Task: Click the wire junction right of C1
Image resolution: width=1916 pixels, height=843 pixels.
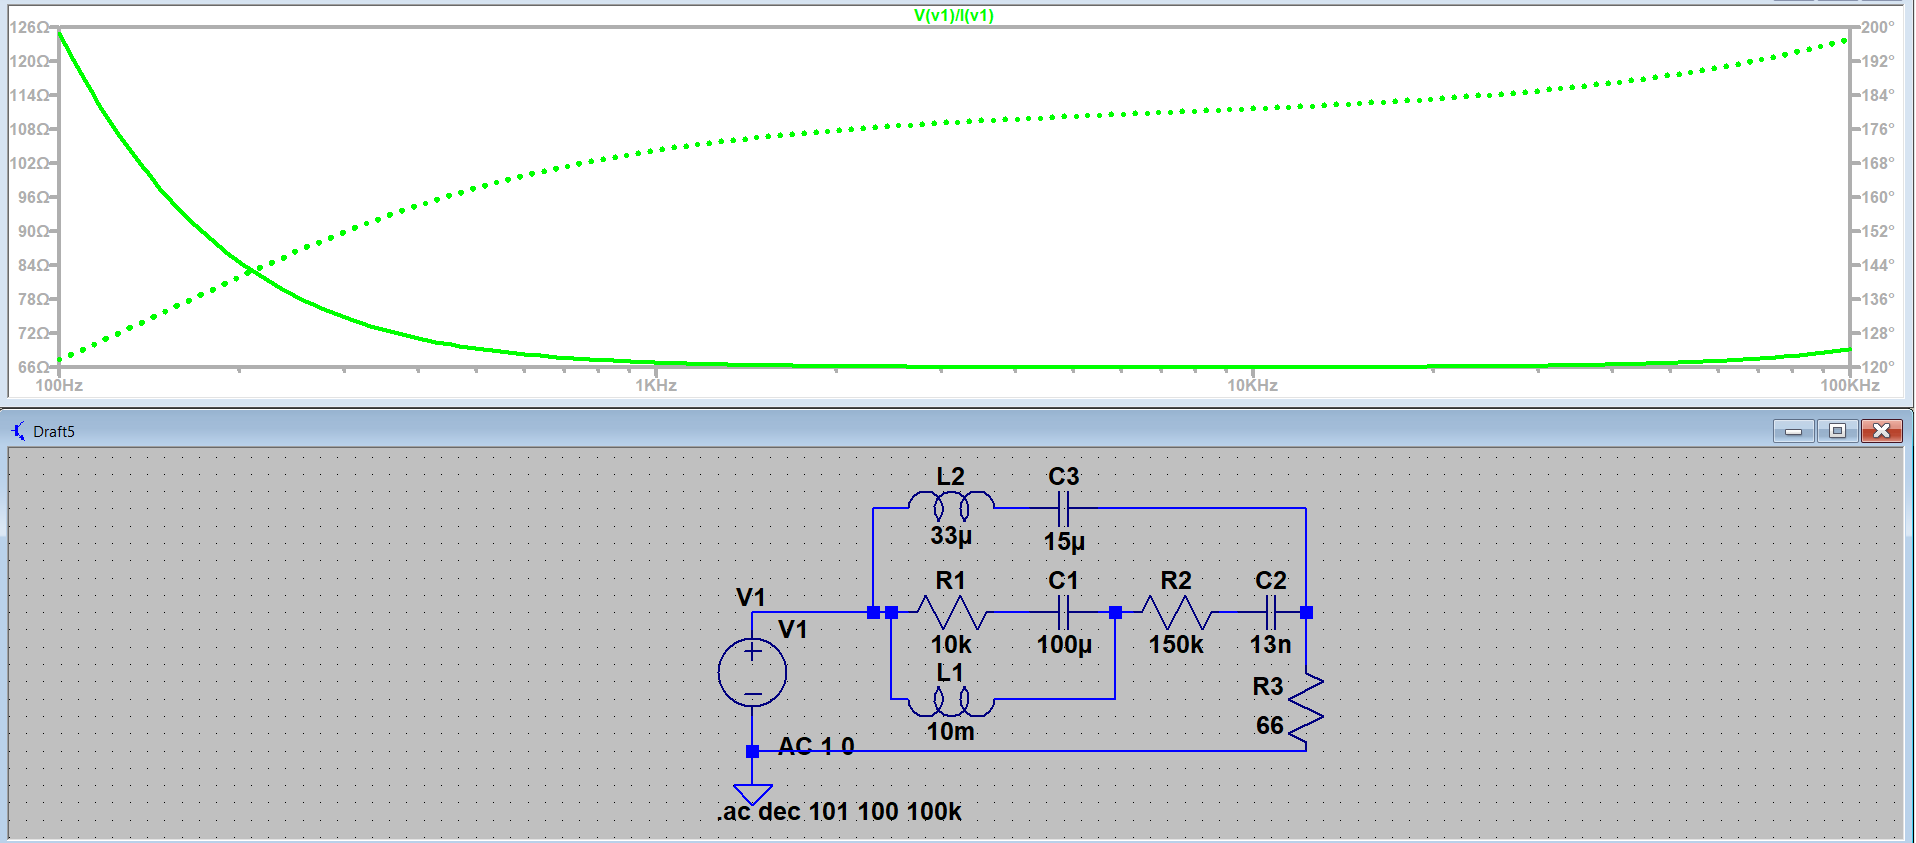Action: [1115, 612]
